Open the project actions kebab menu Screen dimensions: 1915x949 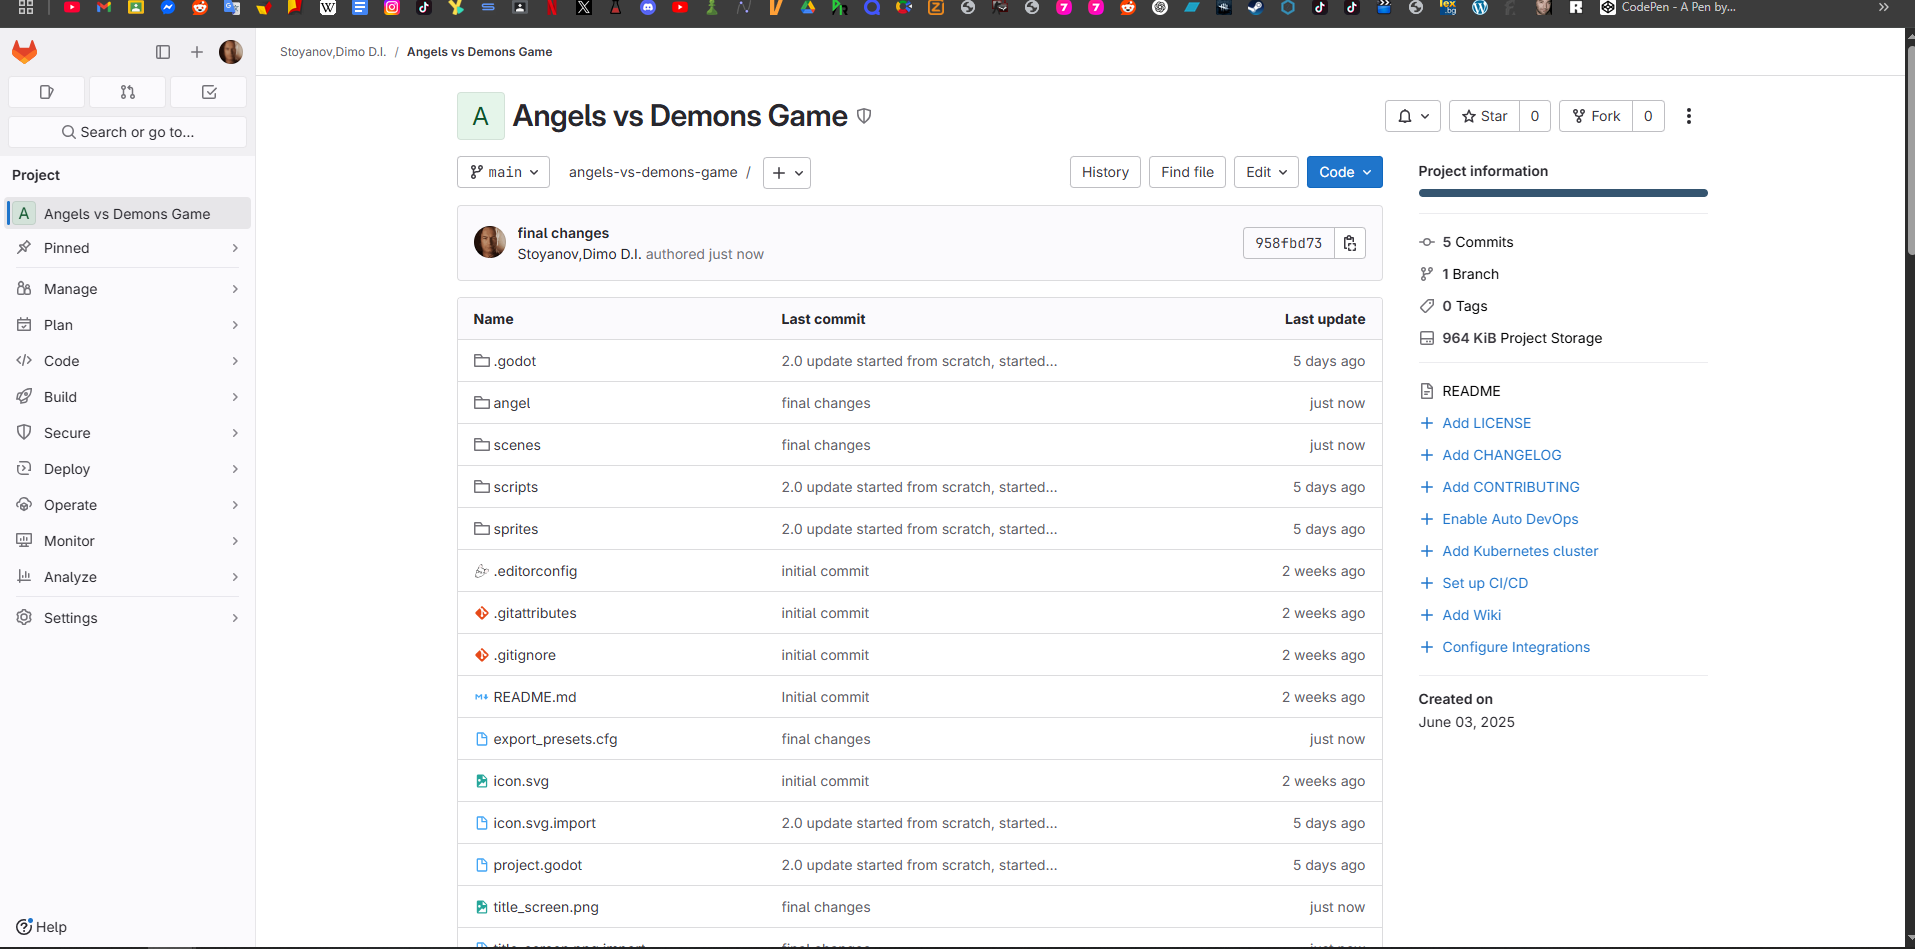[x=1689, y=116]
